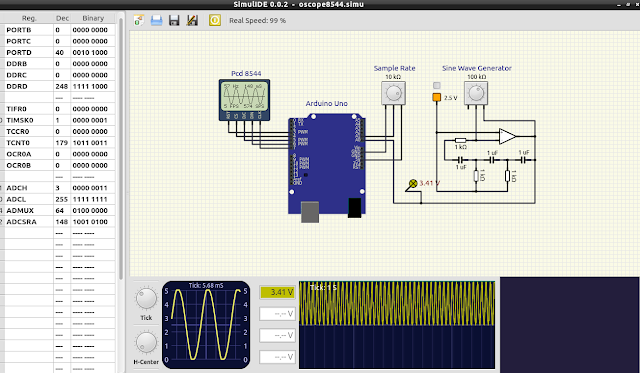Click the oscilloscope H-Center knob
The width and height of the screenshot is (640, 373).
(x=146, y=342)
